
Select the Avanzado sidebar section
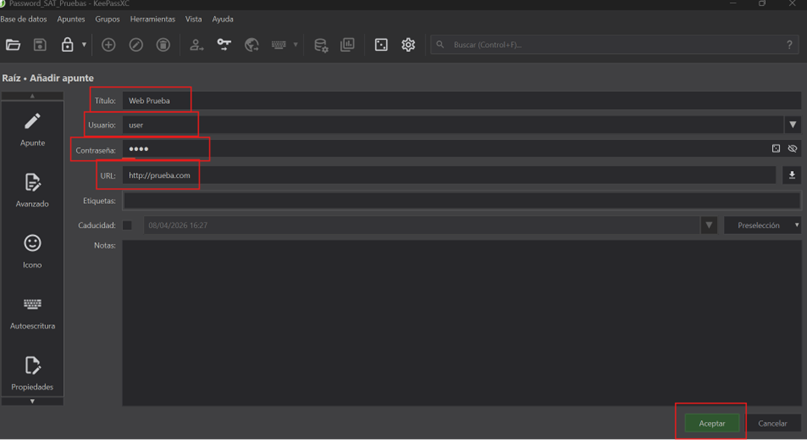pyautogui.click(x=32, y=190)
